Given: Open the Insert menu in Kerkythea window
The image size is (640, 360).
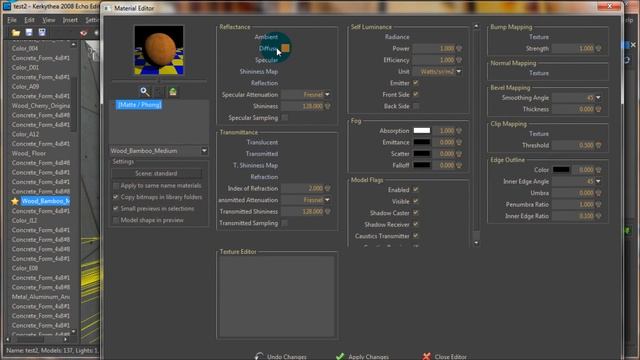Looking at the screenshot, I should [70, 20].
